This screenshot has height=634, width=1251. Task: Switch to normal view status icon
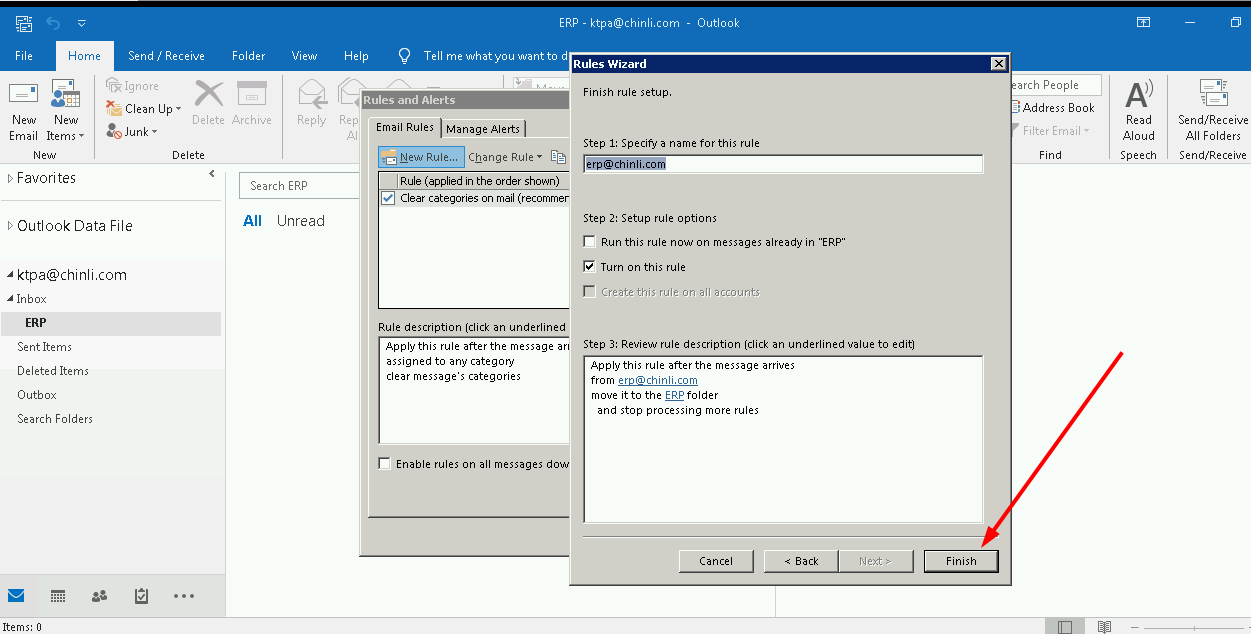(x=1065, y=626)
